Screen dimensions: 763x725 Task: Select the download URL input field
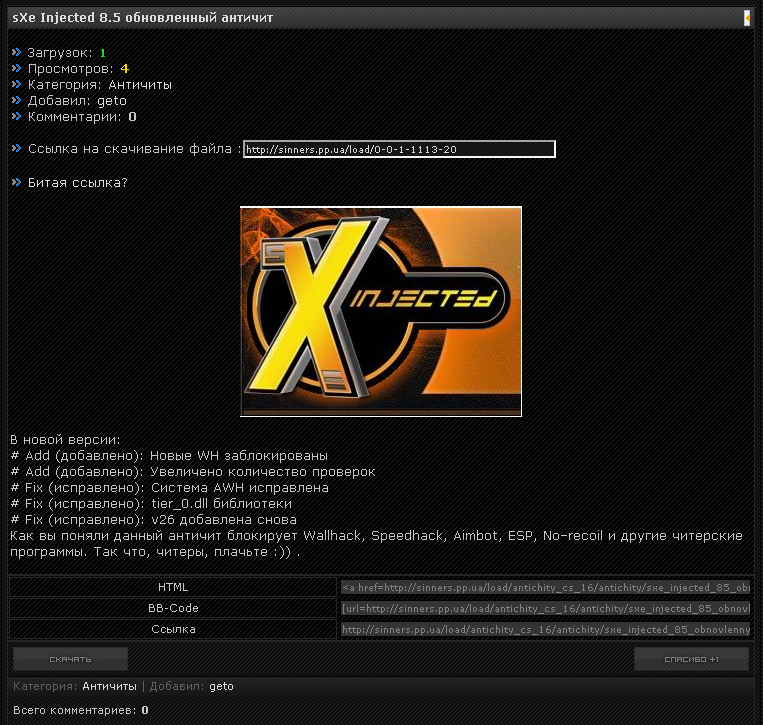399,149
